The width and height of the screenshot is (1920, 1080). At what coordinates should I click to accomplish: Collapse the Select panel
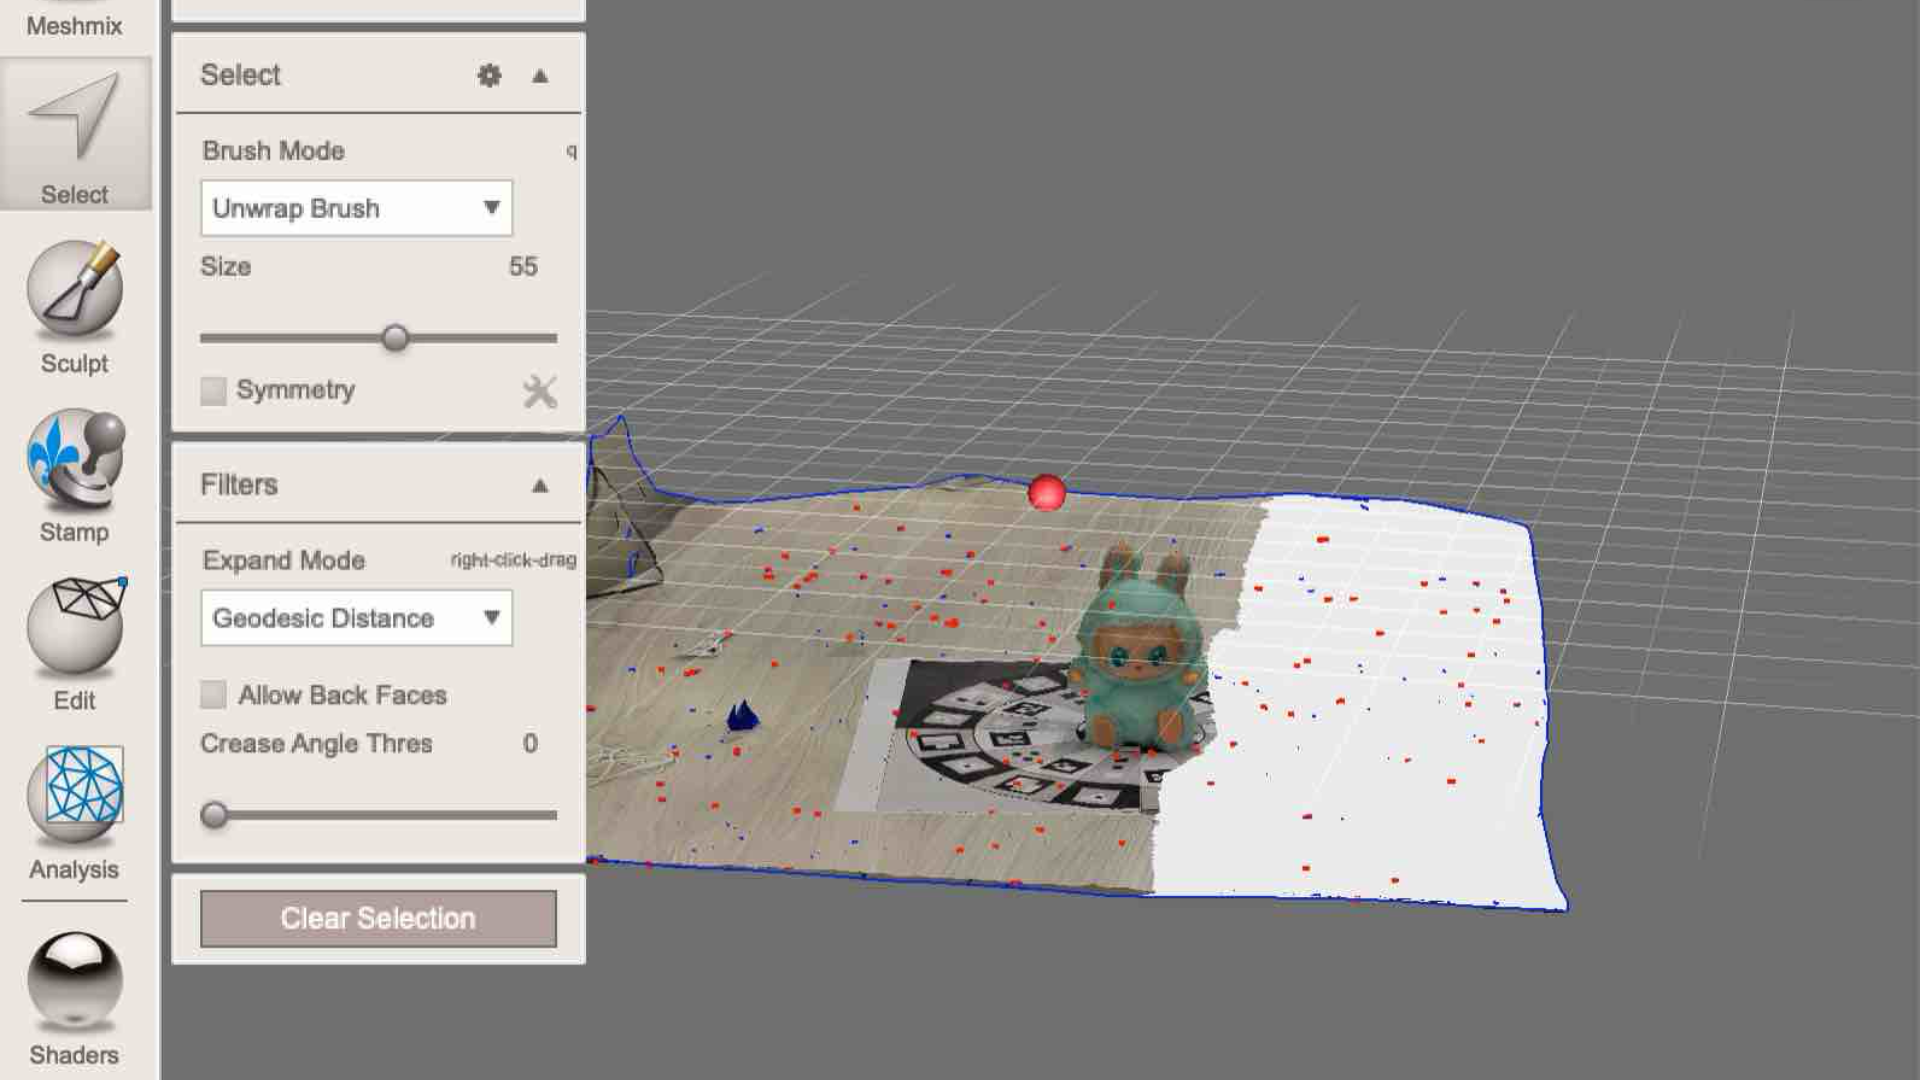pos(538,75)
